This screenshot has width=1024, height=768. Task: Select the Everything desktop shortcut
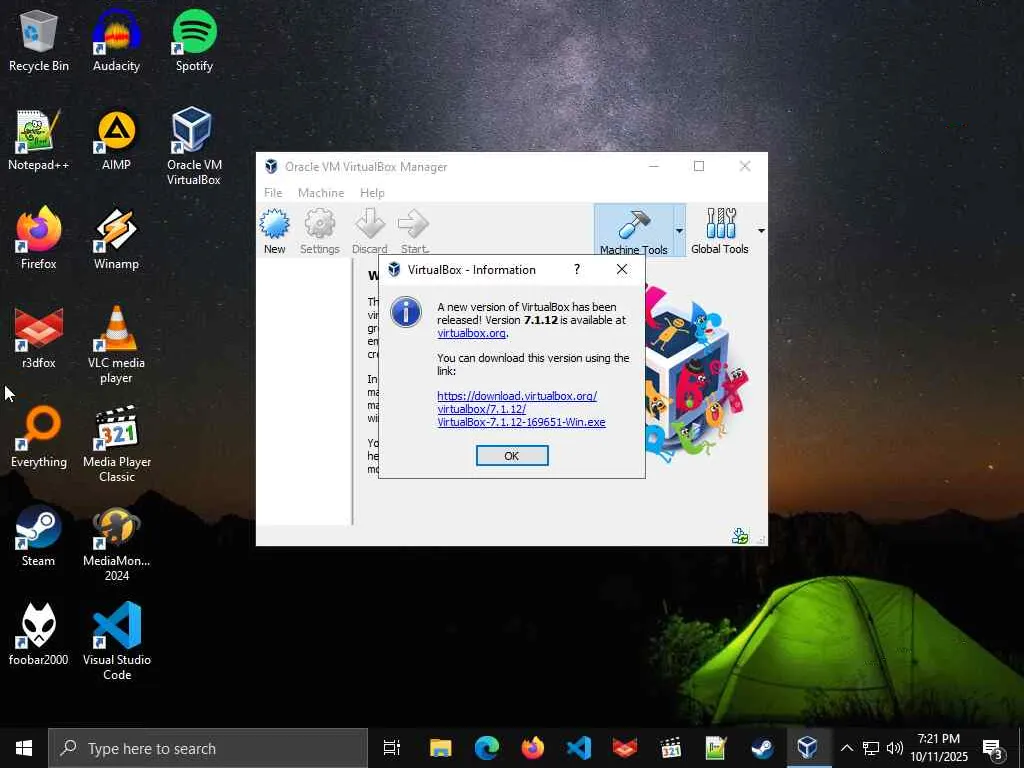pos(39,438)
